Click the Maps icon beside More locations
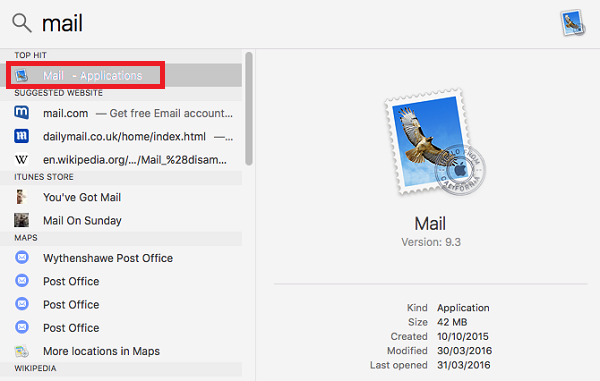Screen dimensions: 600x381 [x=21, y=351]
